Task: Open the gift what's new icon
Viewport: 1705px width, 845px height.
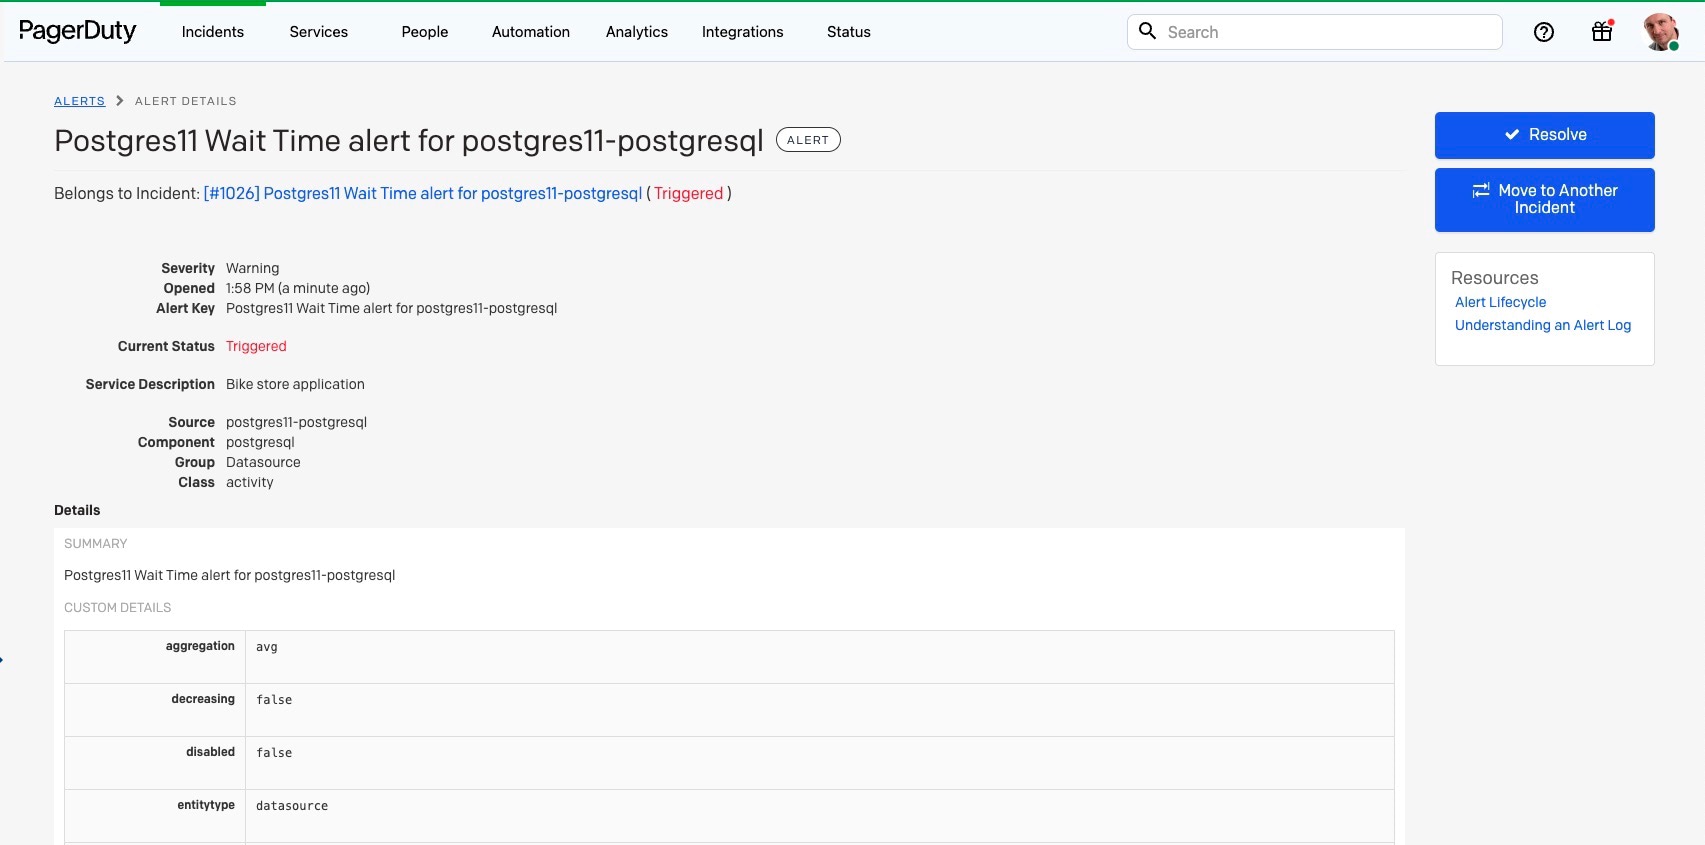Action: 1602,31
